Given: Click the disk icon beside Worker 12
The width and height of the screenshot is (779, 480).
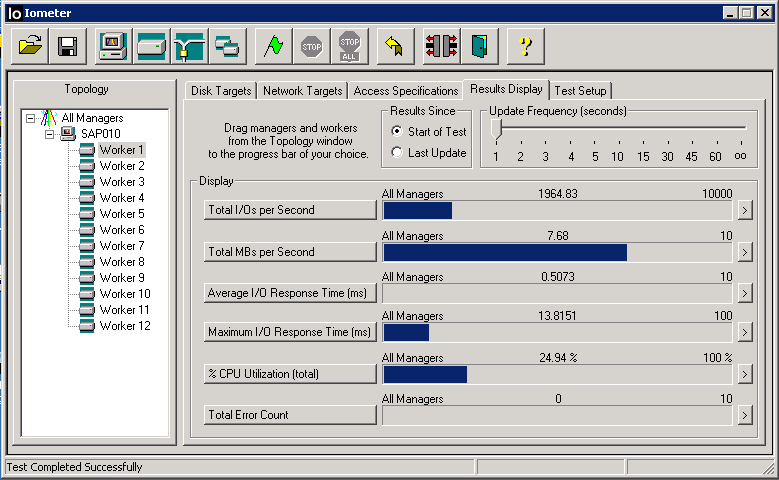Looking at the screenshot, I should (x=87, y=326).
